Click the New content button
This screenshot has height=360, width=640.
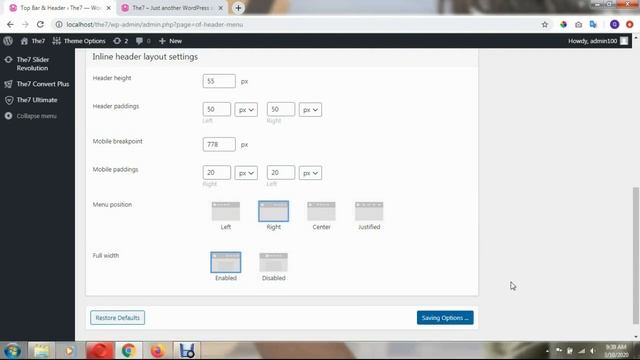coord(170,41)
